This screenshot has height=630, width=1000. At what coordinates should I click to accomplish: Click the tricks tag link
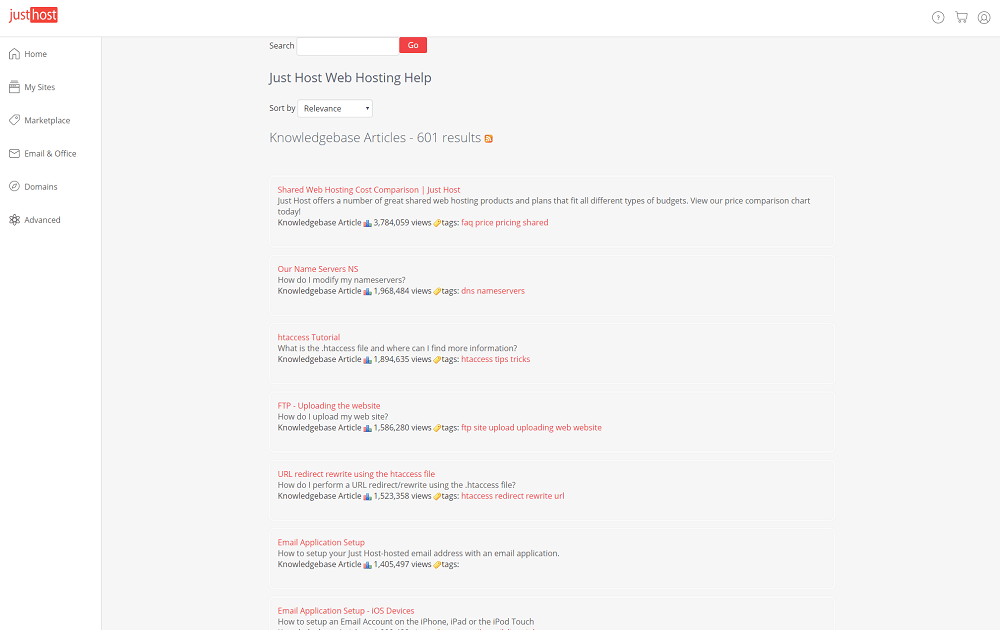tap(520, 359)
